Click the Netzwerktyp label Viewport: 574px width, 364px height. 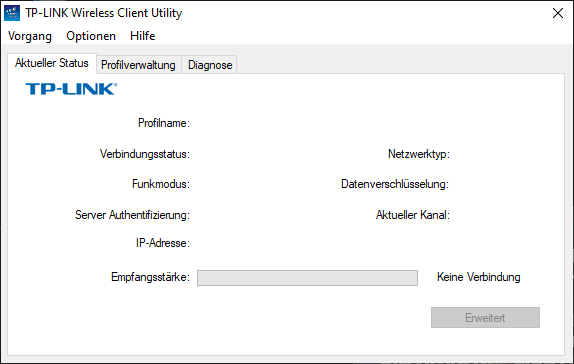coord(419,154)
